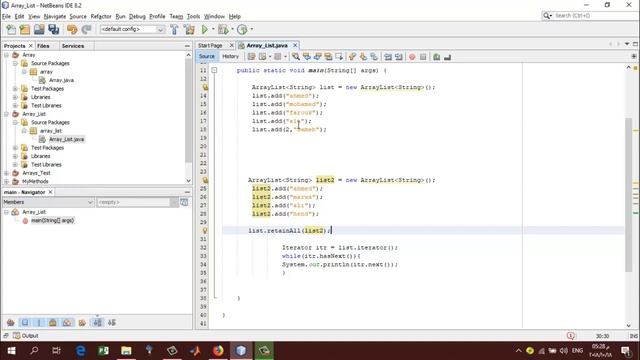Select Array.java in Projects tree
The height and width of the screenshot is (360, 640).
(61, 80)
